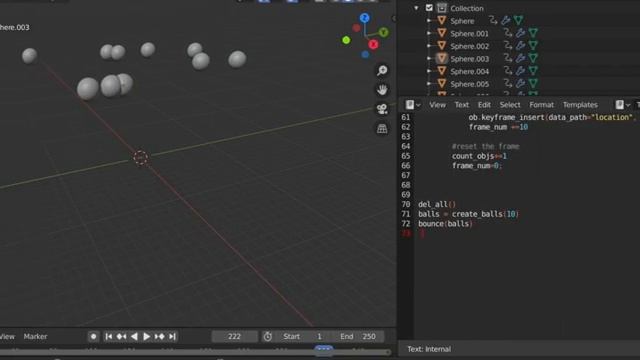Click the highlighted Sphere.003 object icon

pyautogui.click(x=441, y=58)
